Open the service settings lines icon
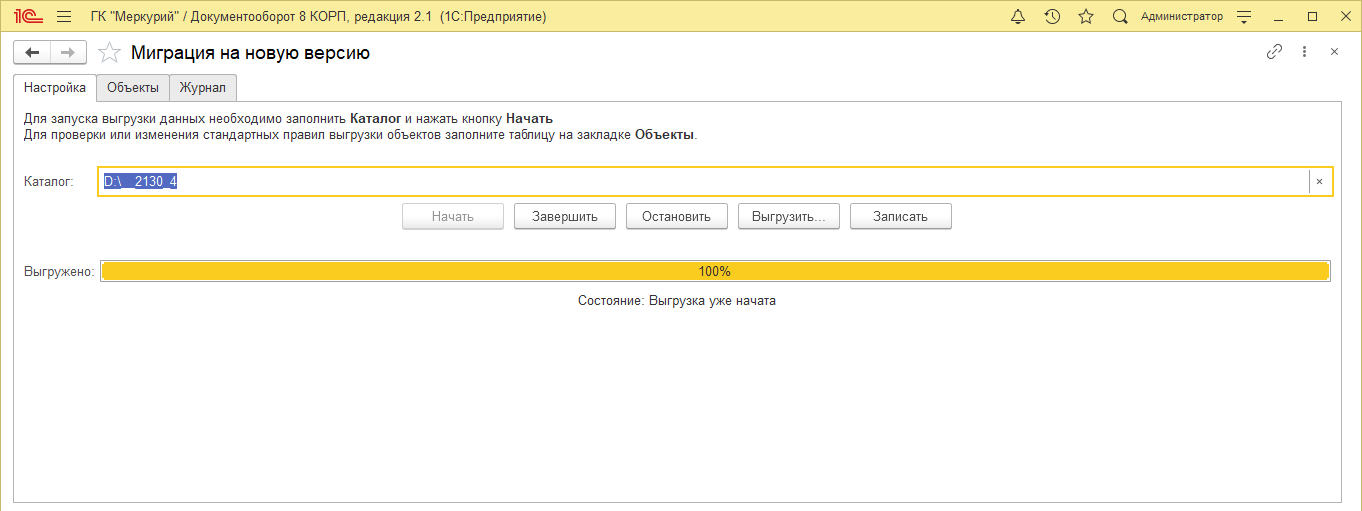The image size is (1362, 511). pos(1244,17)
